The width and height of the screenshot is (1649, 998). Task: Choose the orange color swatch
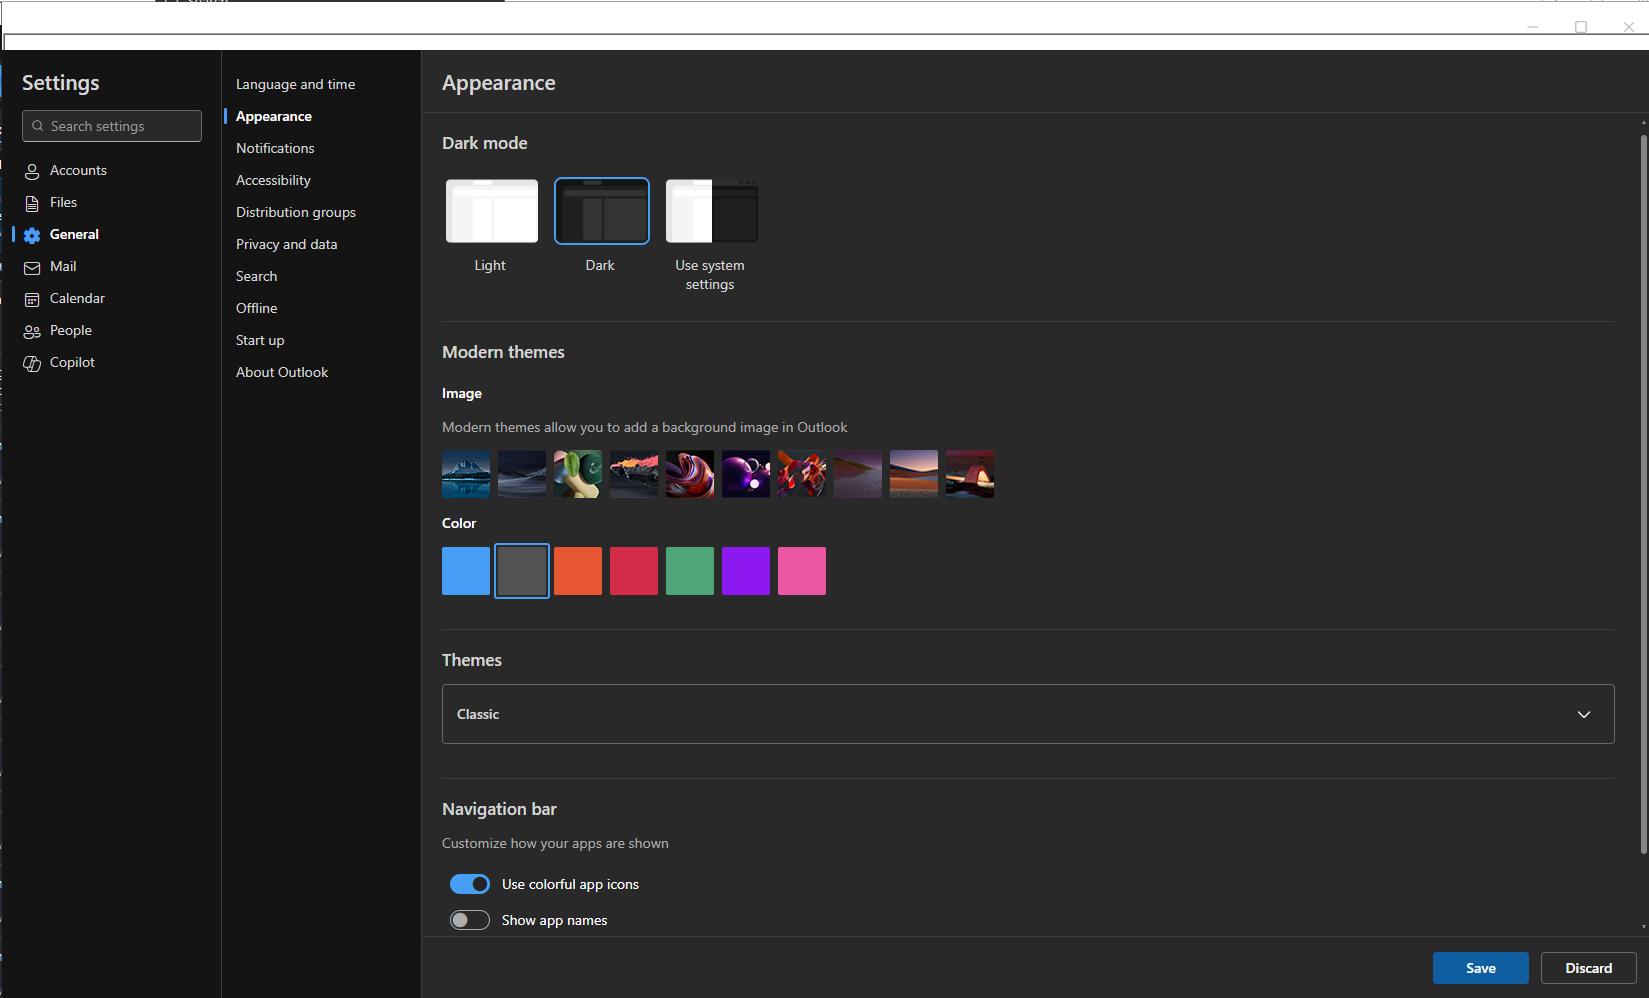[578, 571]
